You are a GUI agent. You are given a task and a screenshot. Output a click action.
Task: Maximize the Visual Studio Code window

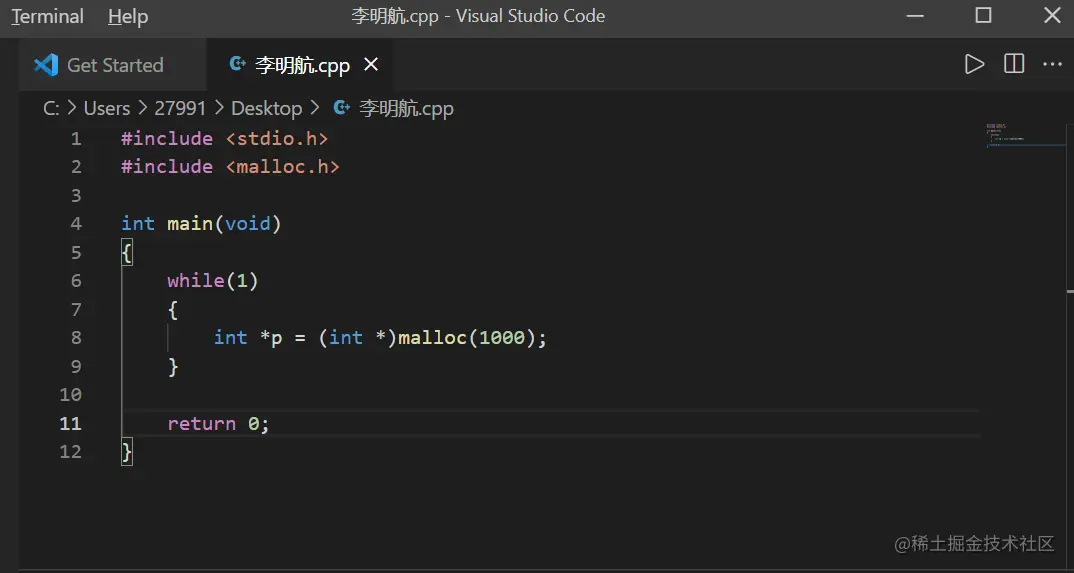(983, 16)
